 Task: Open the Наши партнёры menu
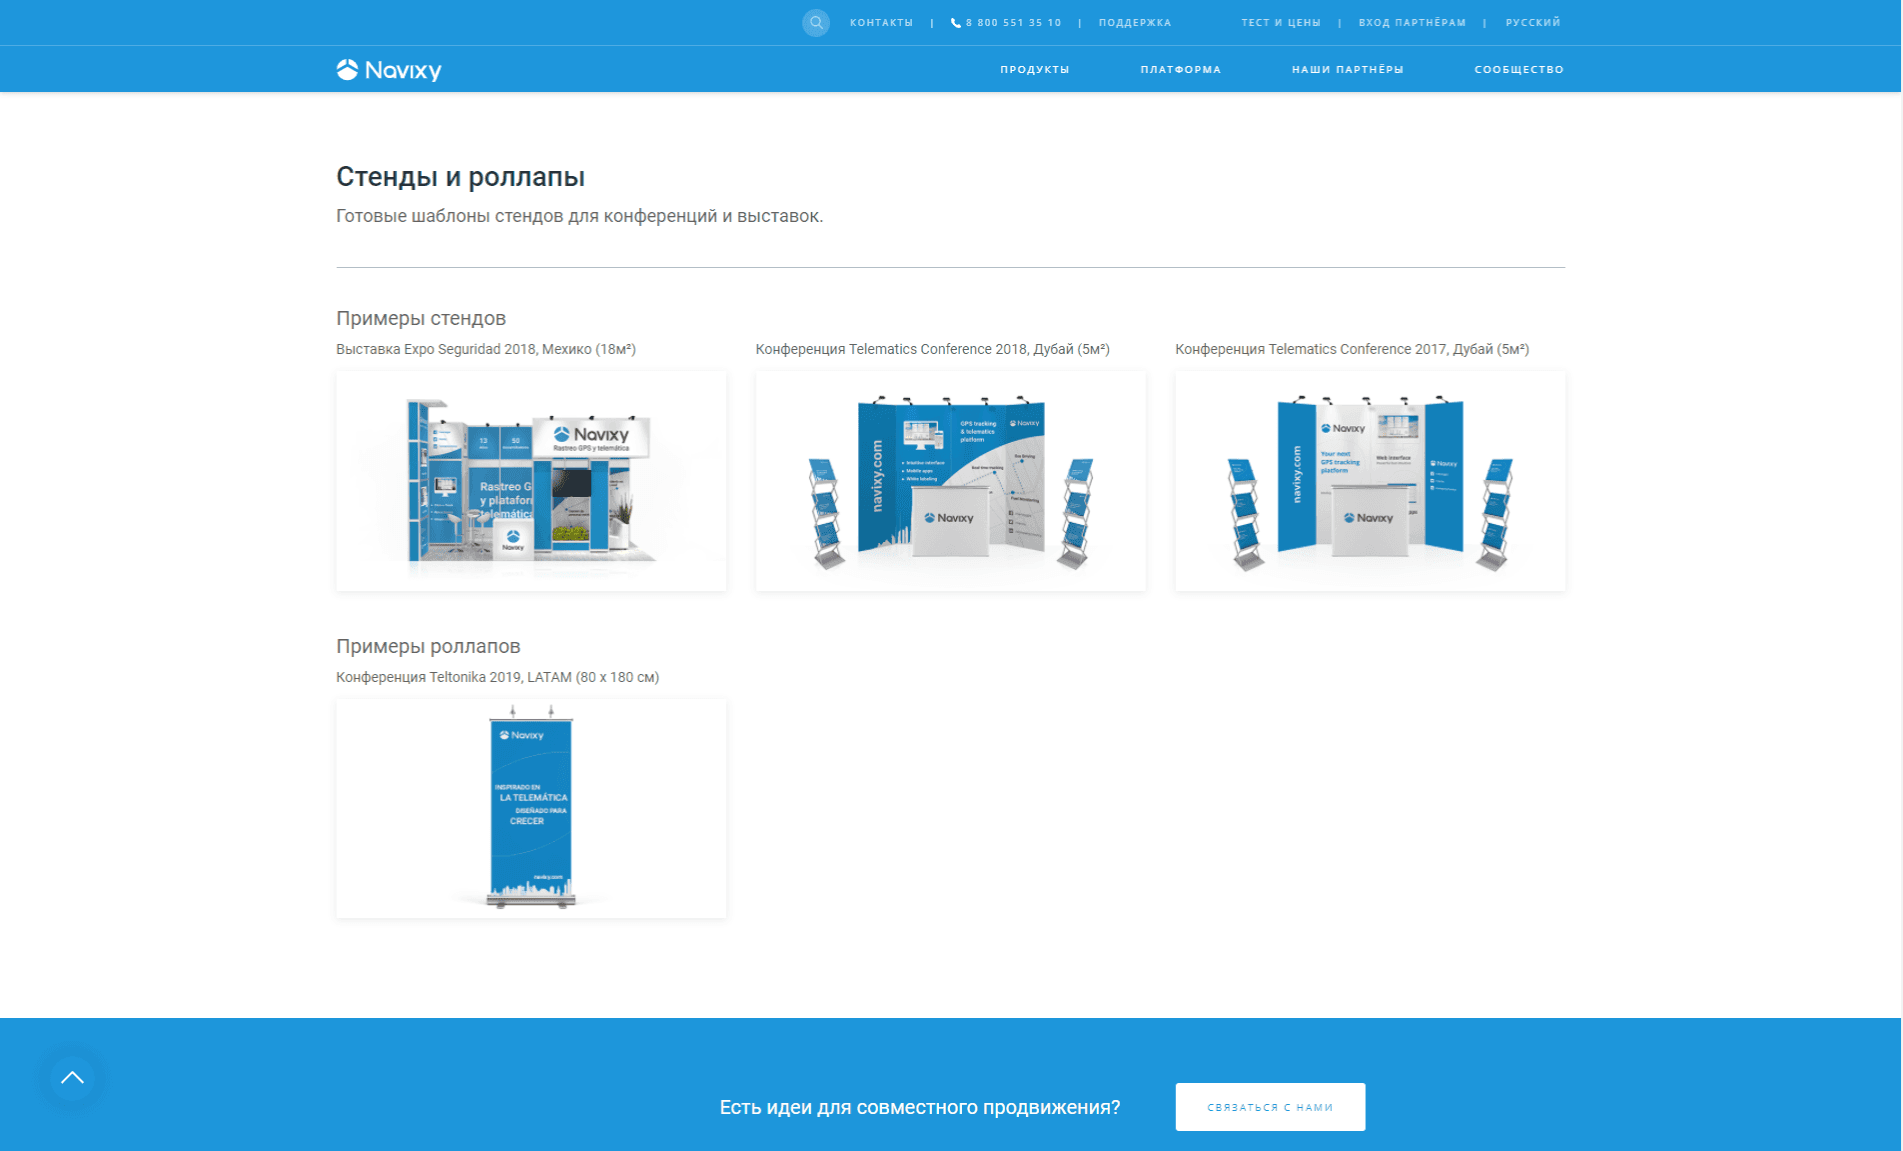[x=1348, y=69]
